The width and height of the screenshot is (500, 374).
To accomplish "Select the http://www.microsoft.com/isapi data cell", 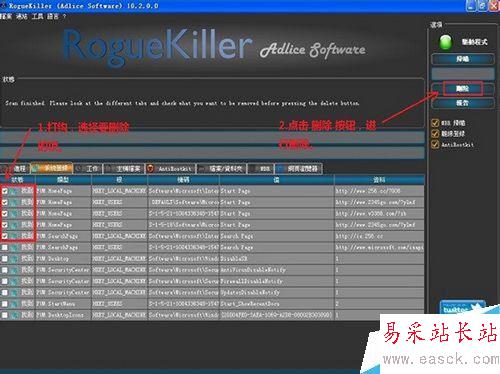I will 379,247.
